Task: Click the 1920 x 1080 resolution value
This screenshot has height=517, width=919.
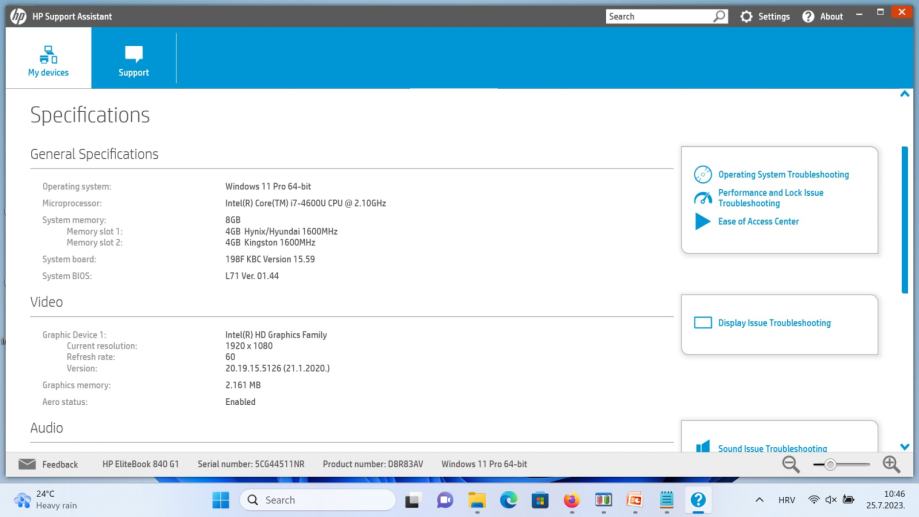Action: tap(249, 346)
